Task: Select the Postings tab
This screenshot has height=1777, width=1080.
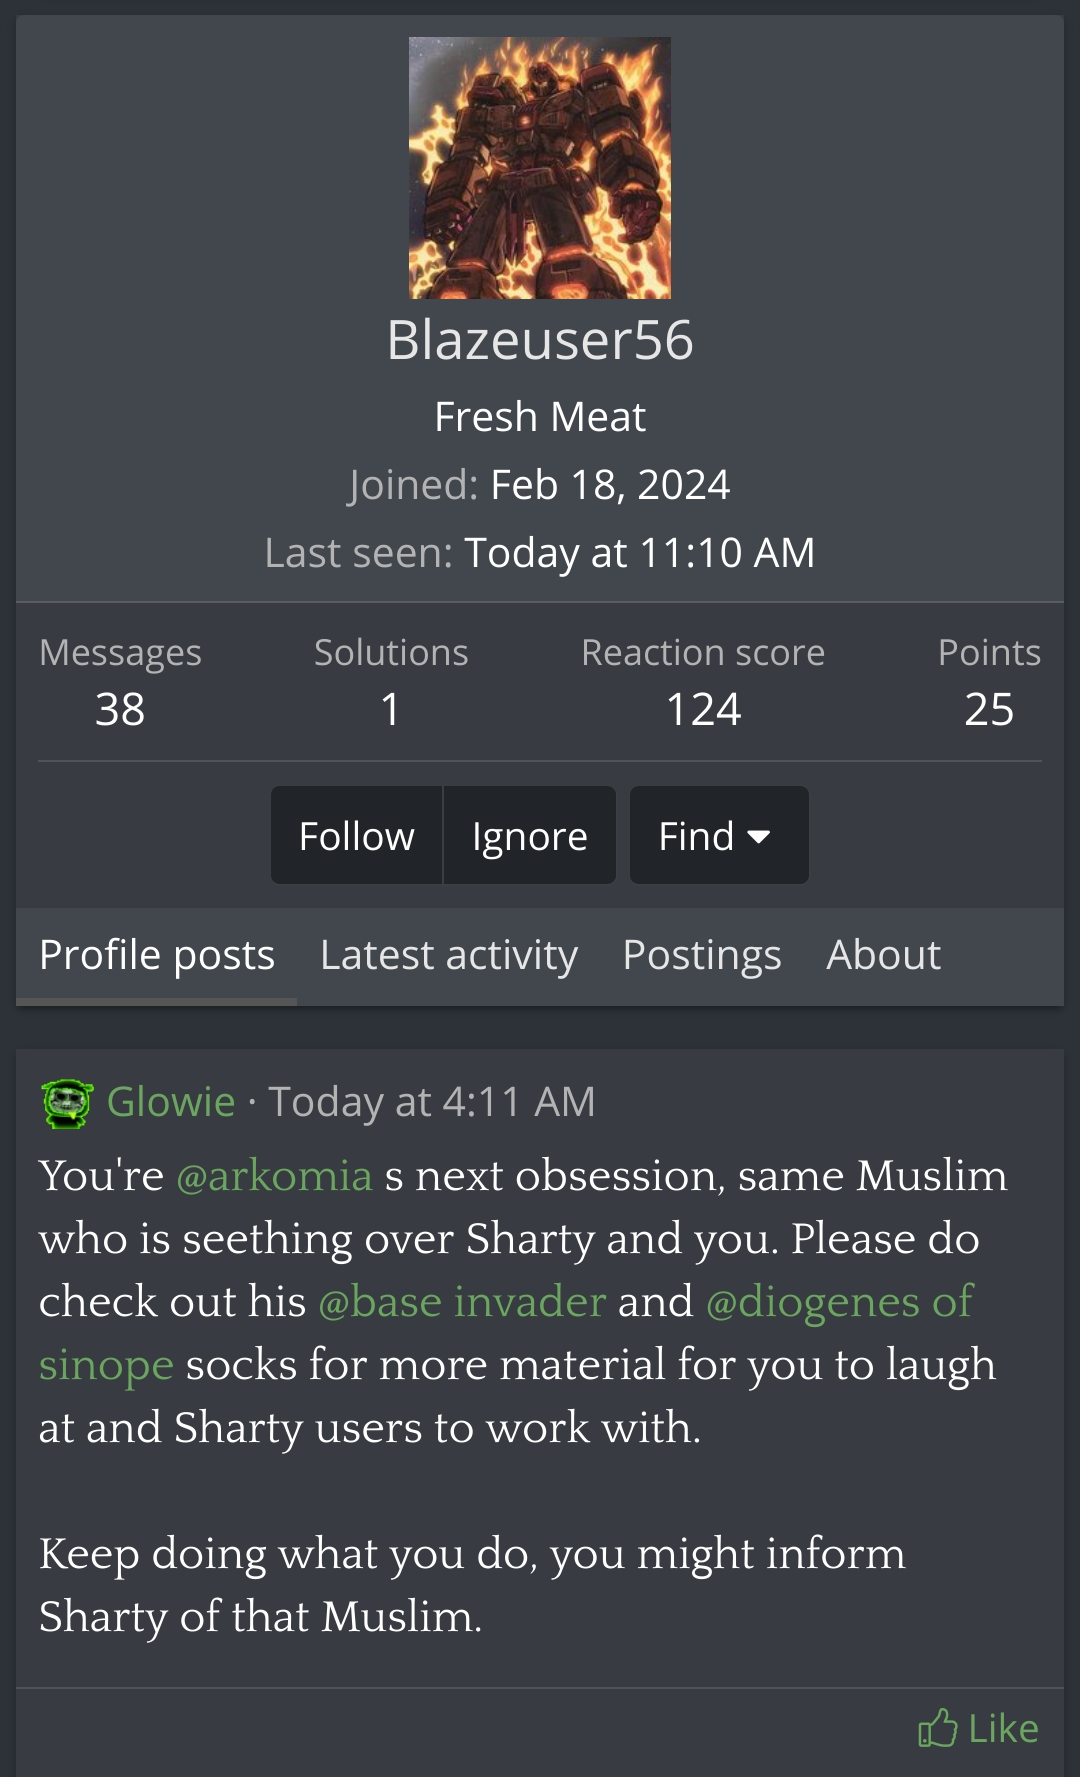Action: pyautogui.click(x=702, y=955)
